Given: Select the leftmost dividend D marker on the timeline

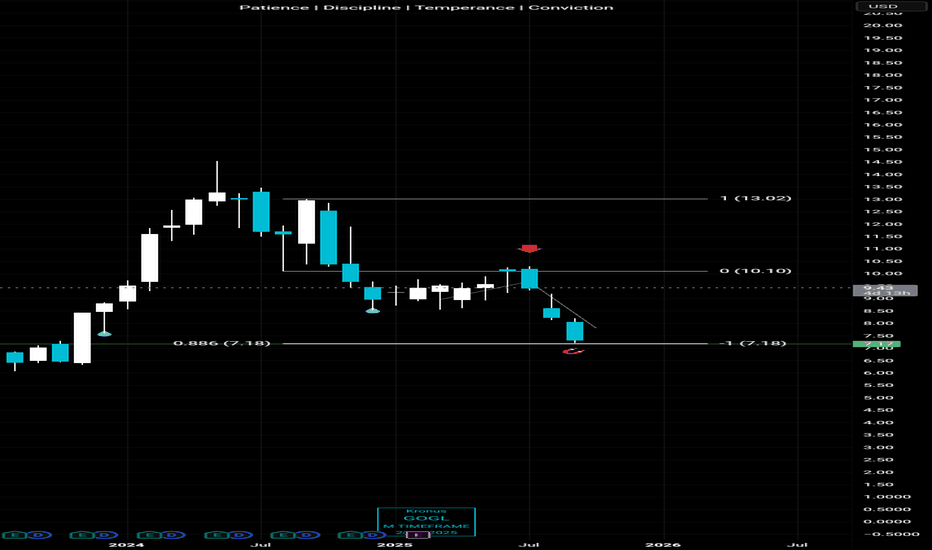Looking at the screenshot, I should (x=40, y=535).
